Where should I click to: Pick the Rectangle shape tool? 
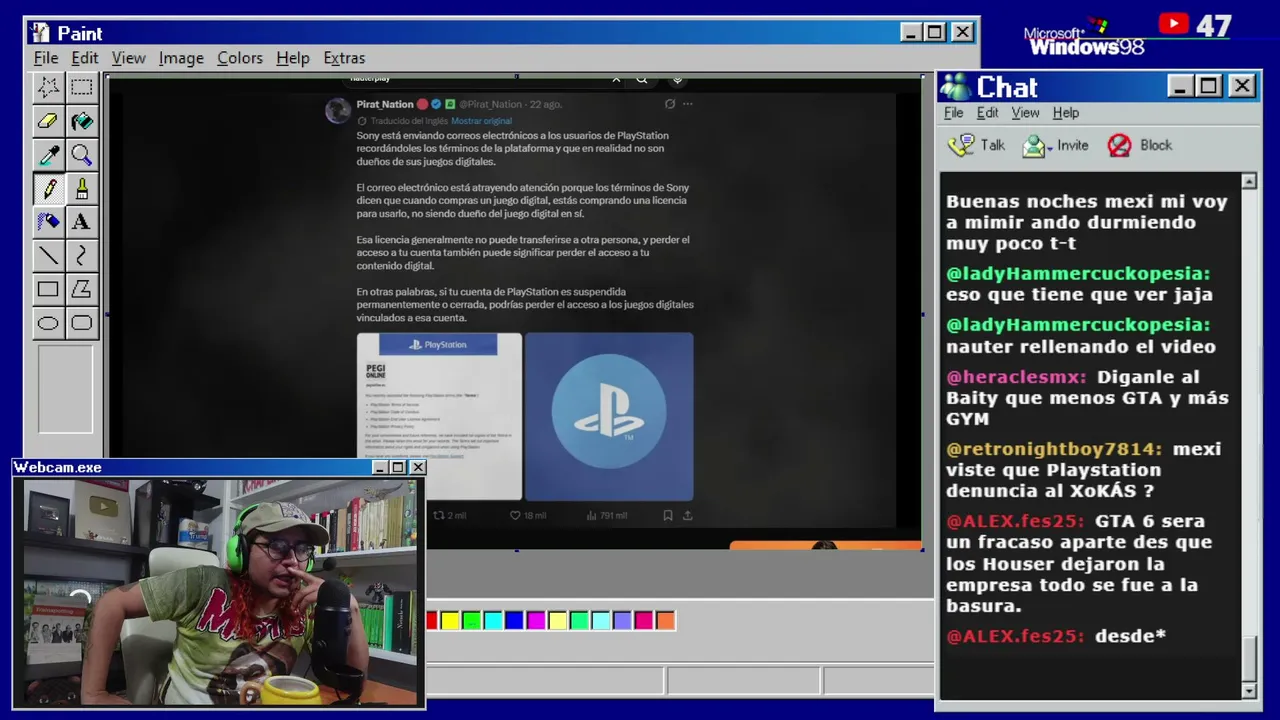click(48, 290)
